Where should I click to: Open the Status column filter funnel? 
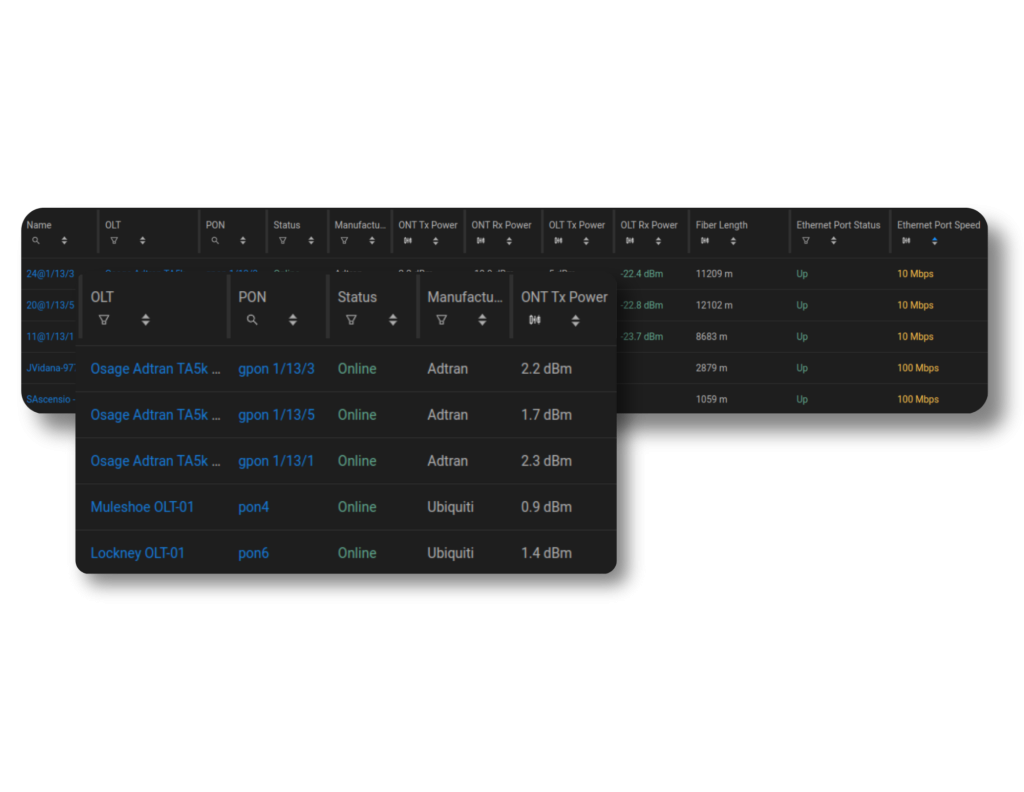pos(283,240)
